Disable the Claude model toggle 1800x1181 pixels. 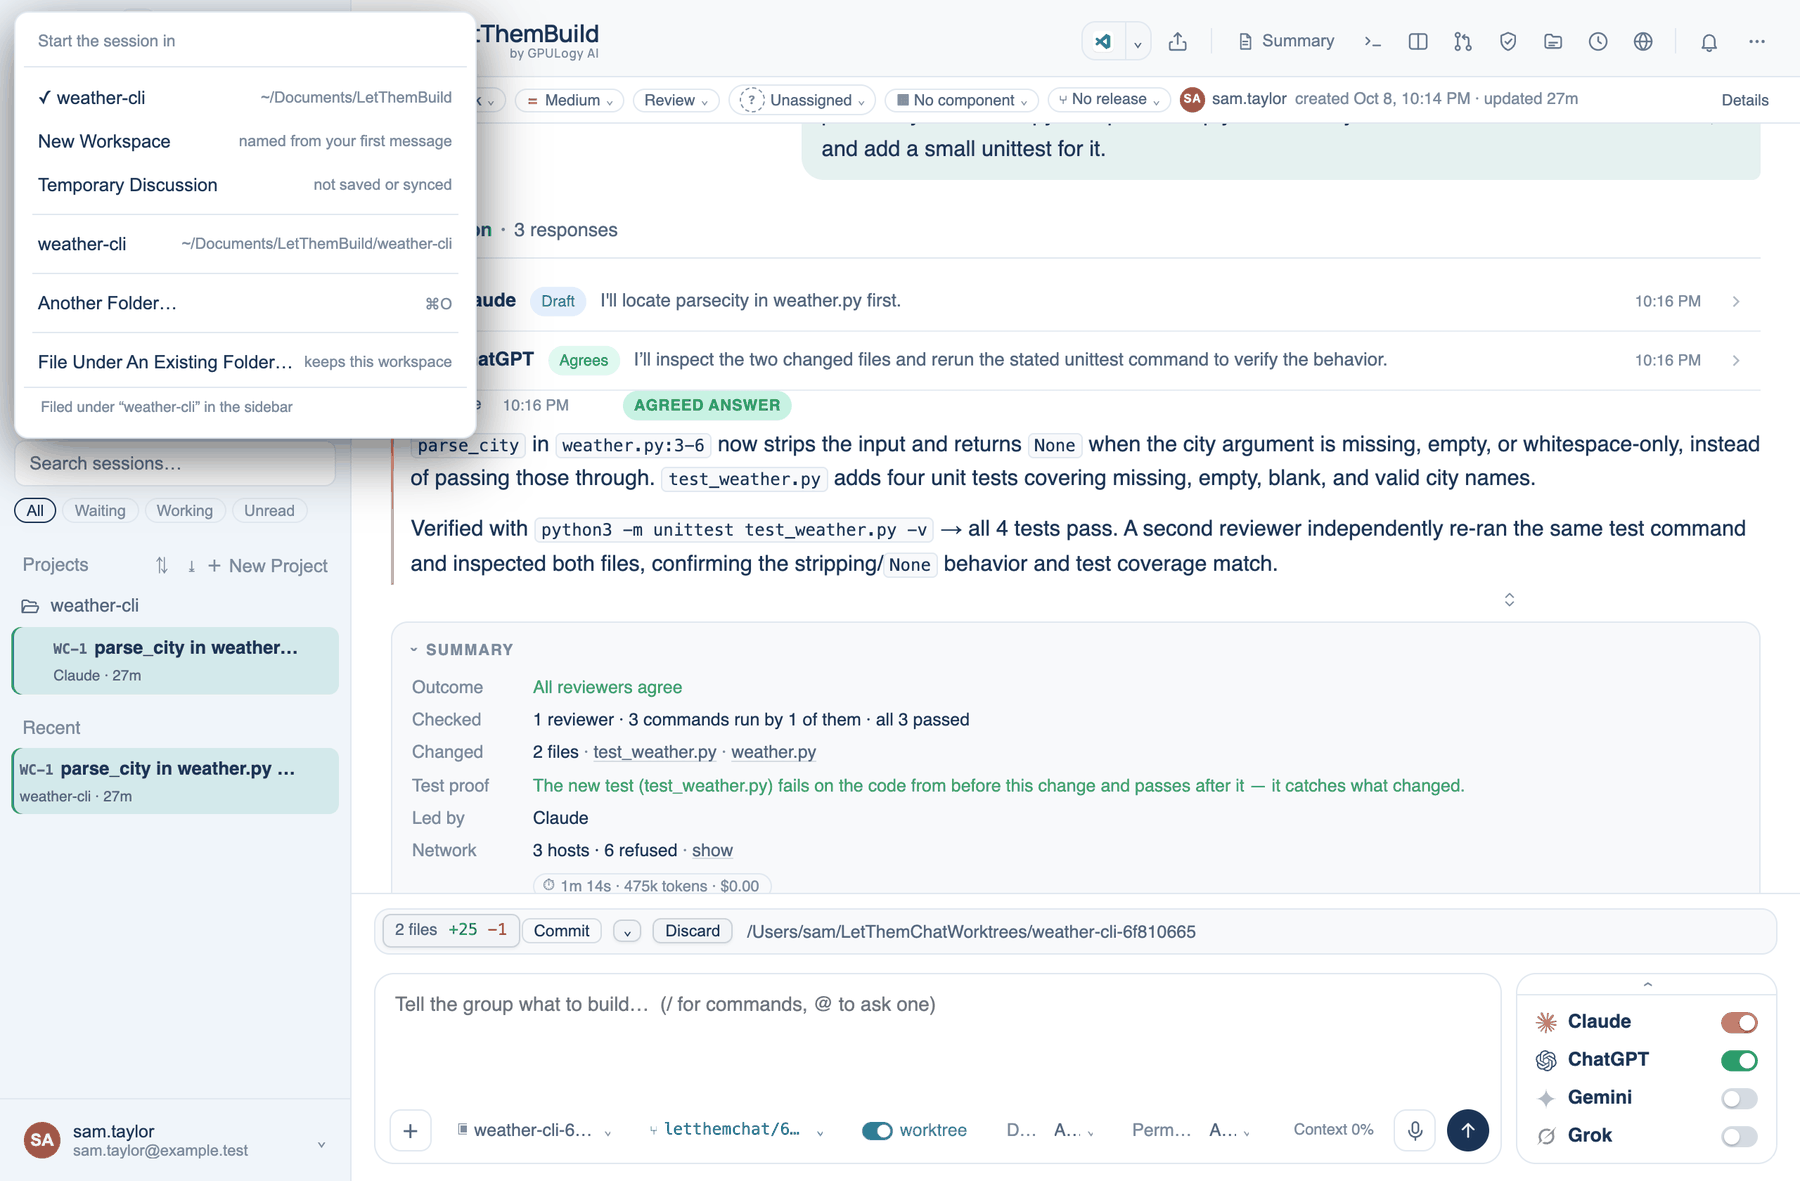[1739, 1022]
